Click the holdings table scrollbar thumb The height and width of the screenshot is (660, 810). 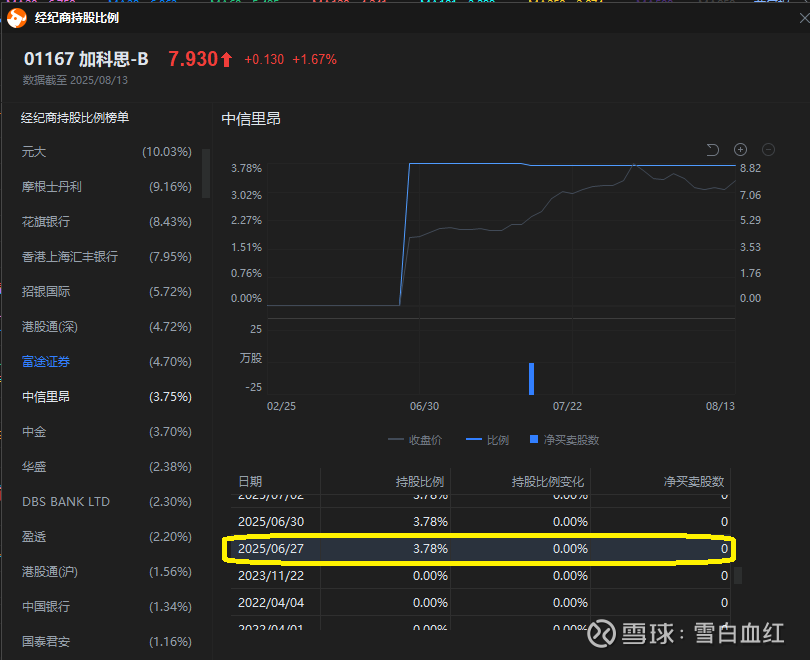738,575
